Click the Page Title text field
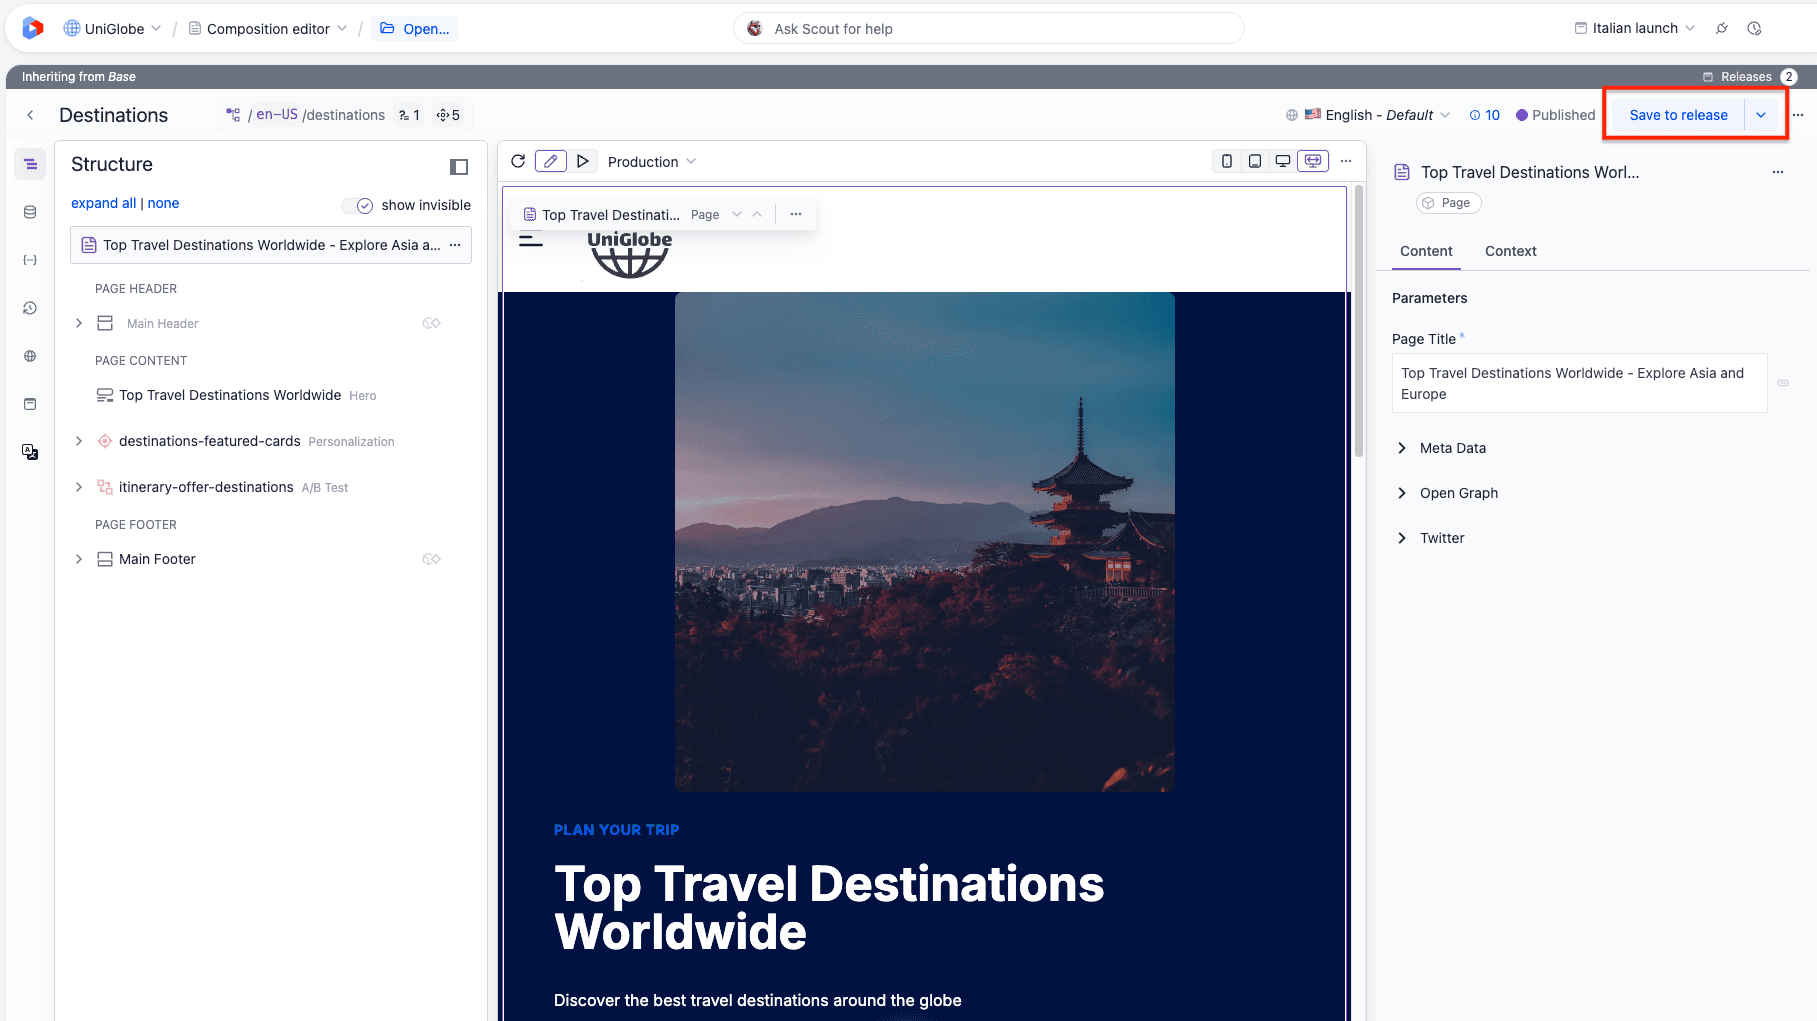This screenshot has height=1021, width=1817. click(1579, 383)
